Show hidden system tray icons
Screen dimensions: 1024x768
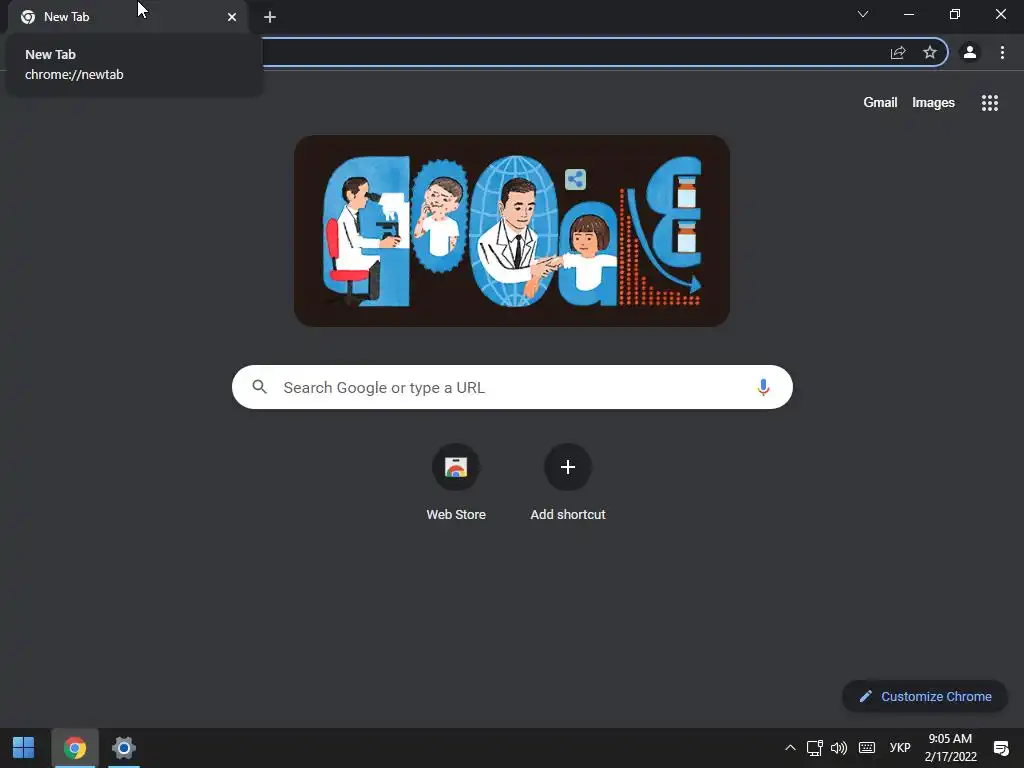[790, 748]
